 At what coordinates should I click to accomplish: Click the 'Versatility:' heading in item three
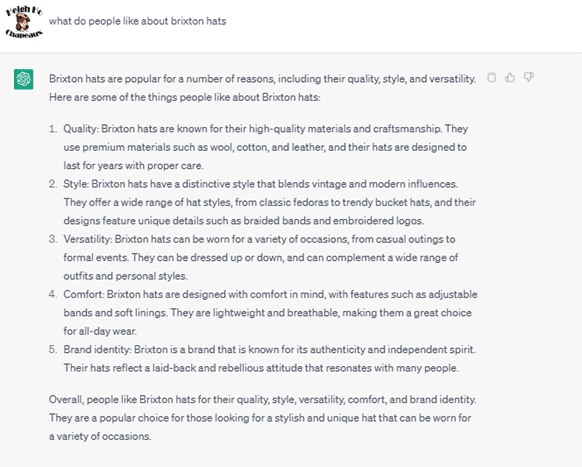[88, 239]
